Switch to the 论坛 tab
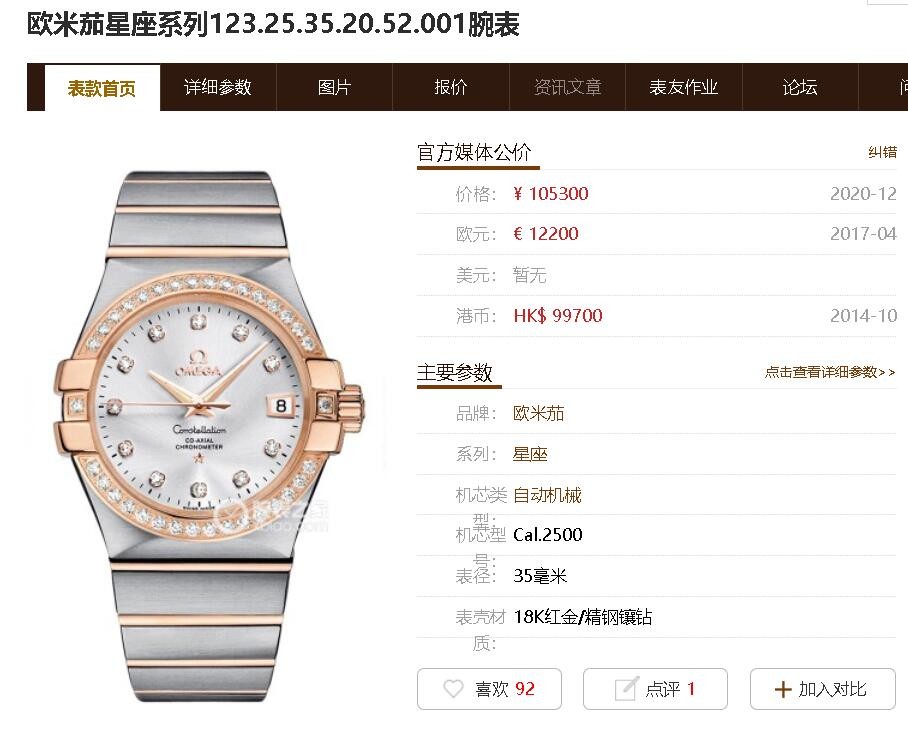The image size is (908, 739). (x=800, y=87)
